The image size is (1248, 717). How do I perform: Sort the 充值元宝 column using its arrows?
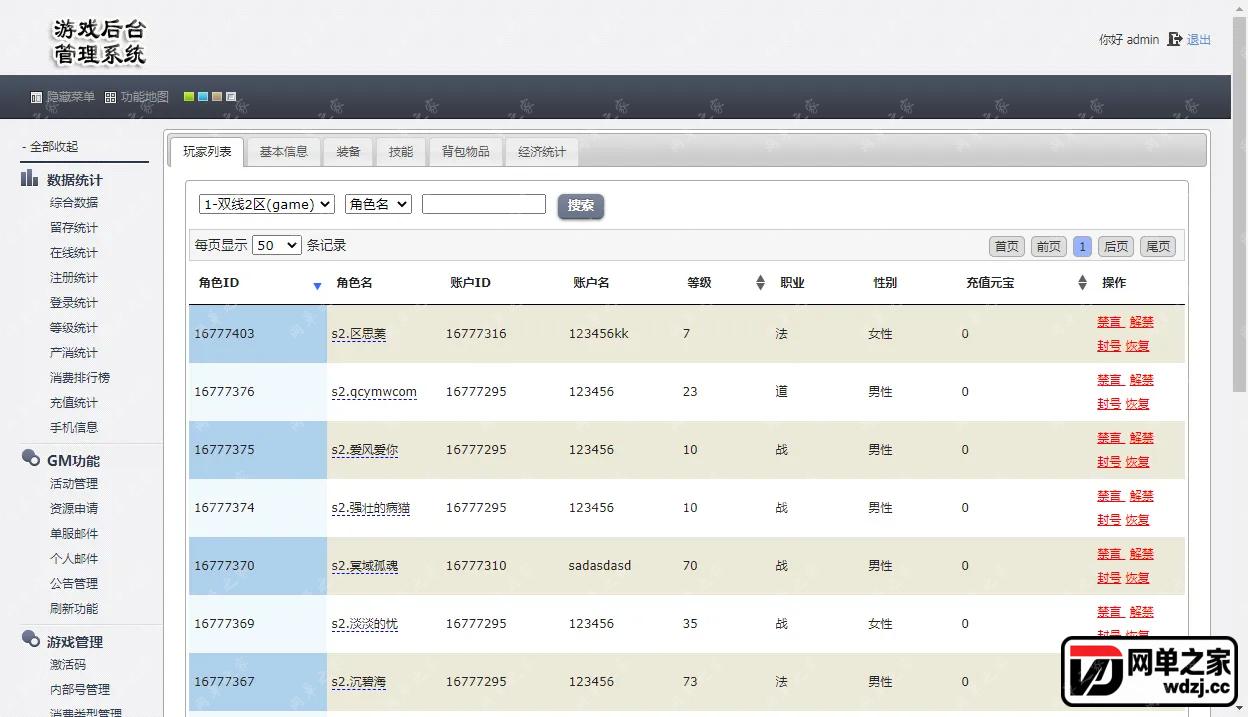click(1082, 283)
